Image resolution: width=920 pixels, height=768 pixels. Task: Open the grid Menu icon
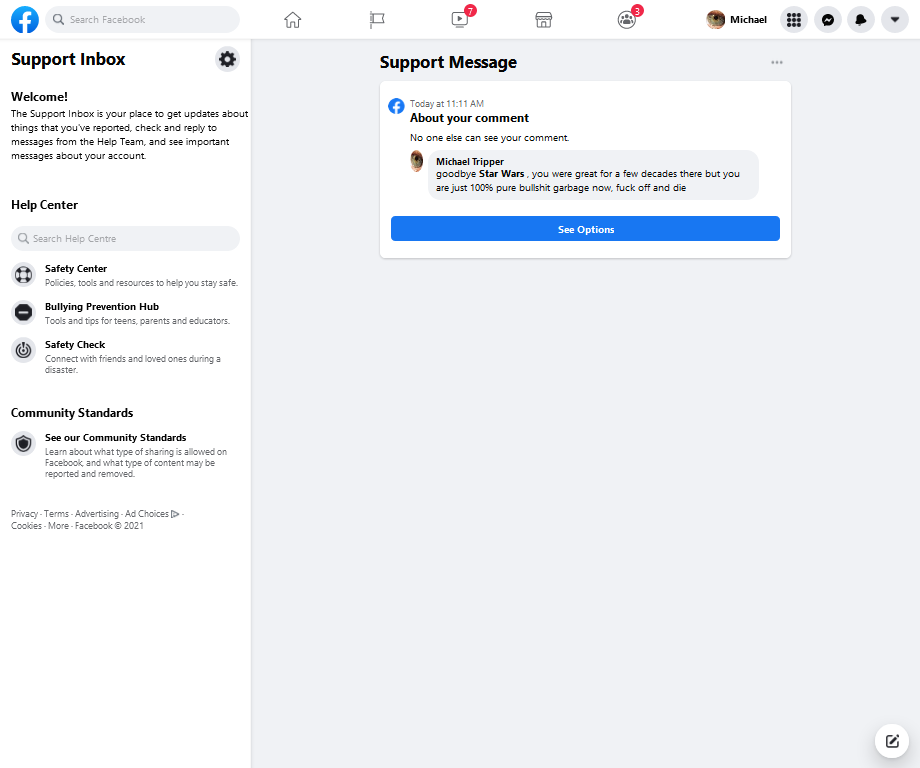794,19
